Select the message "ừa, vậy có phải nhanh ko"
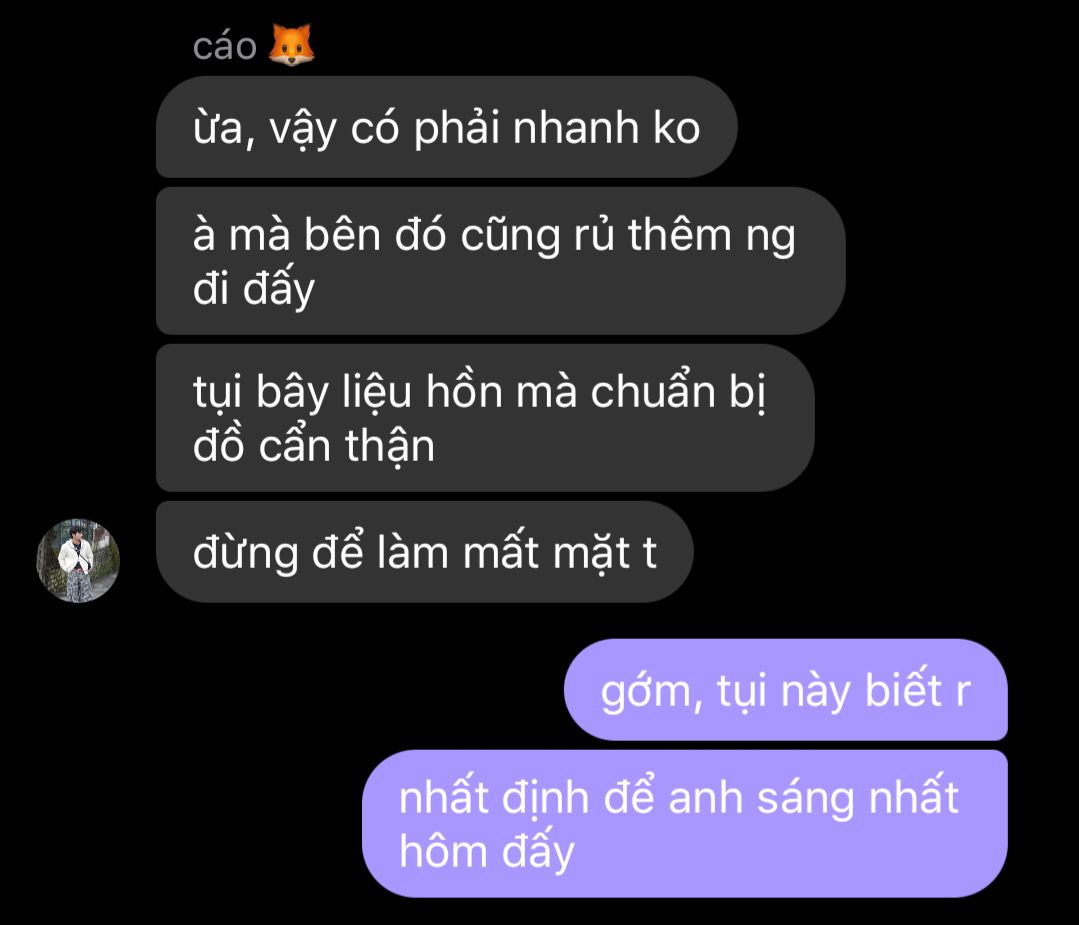 tap(447, 127)
